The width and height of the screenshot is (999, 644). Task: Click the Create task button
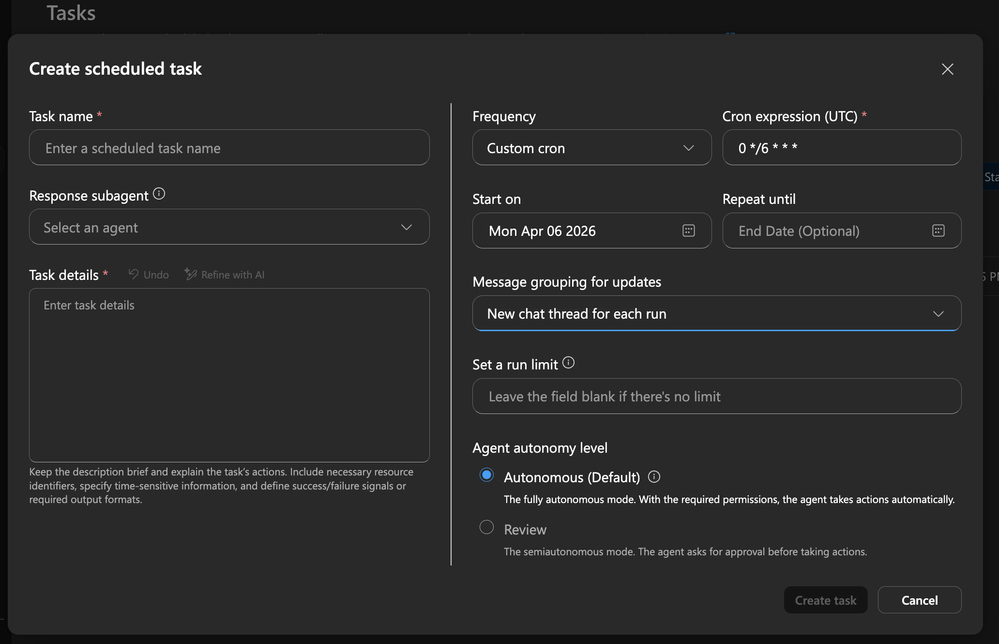pos(825,600)
